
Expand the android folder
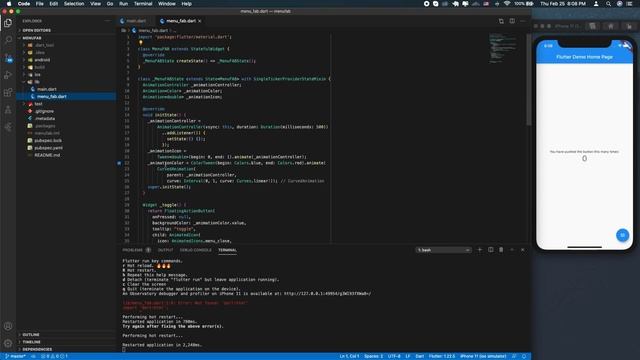[42, 60]
